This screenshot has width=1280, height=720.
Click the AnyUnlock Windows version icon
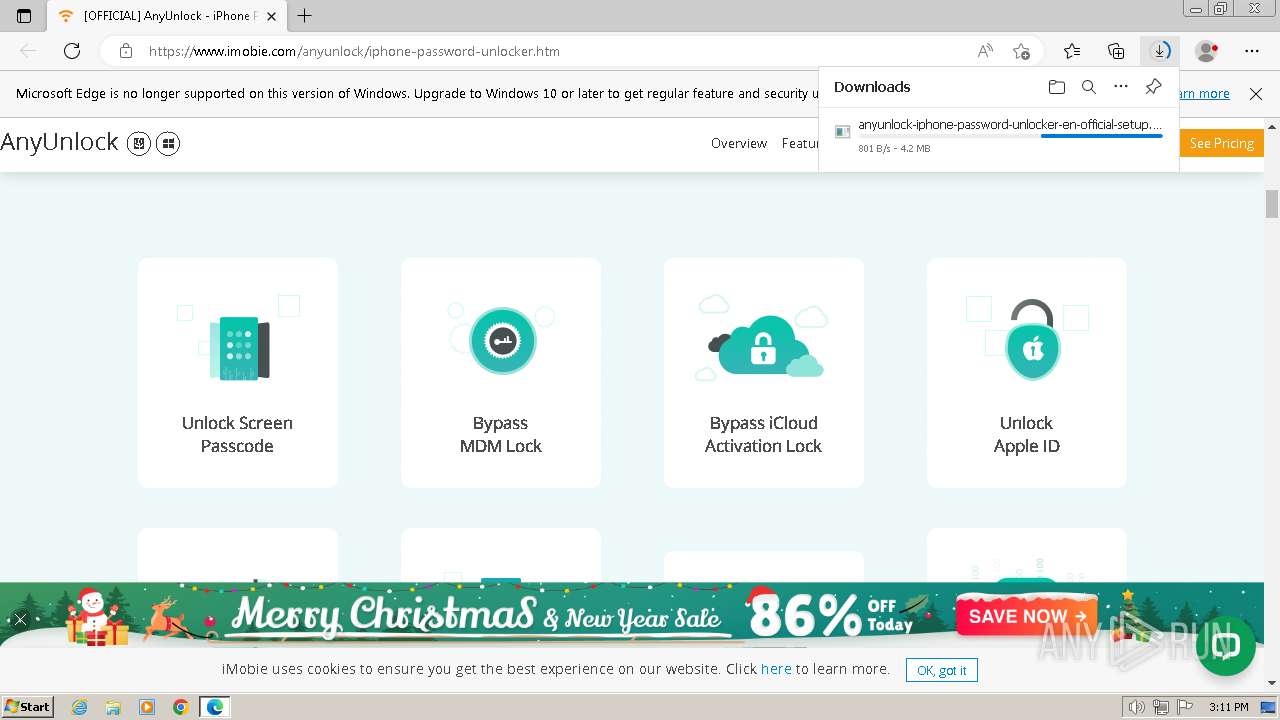(x=168, y=144)
